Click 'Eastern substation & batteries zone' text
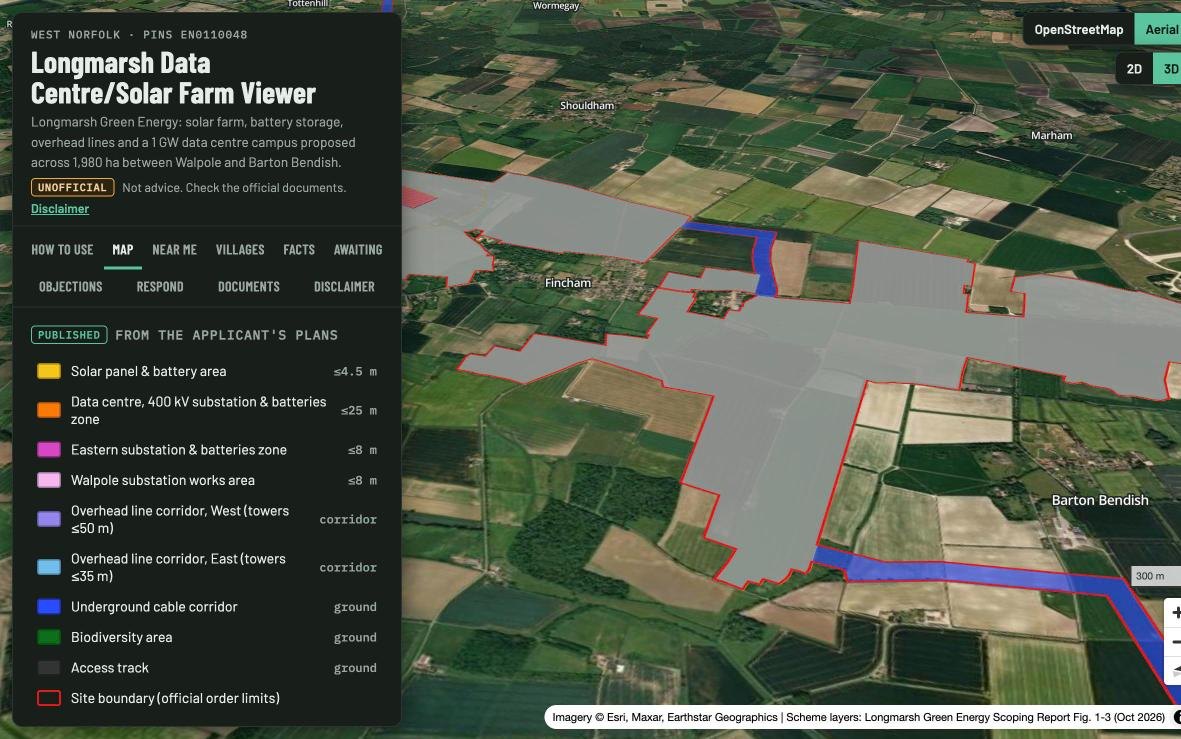This screenshot has width=1181, height=739. pyautogui.click(x=179, y=450)
